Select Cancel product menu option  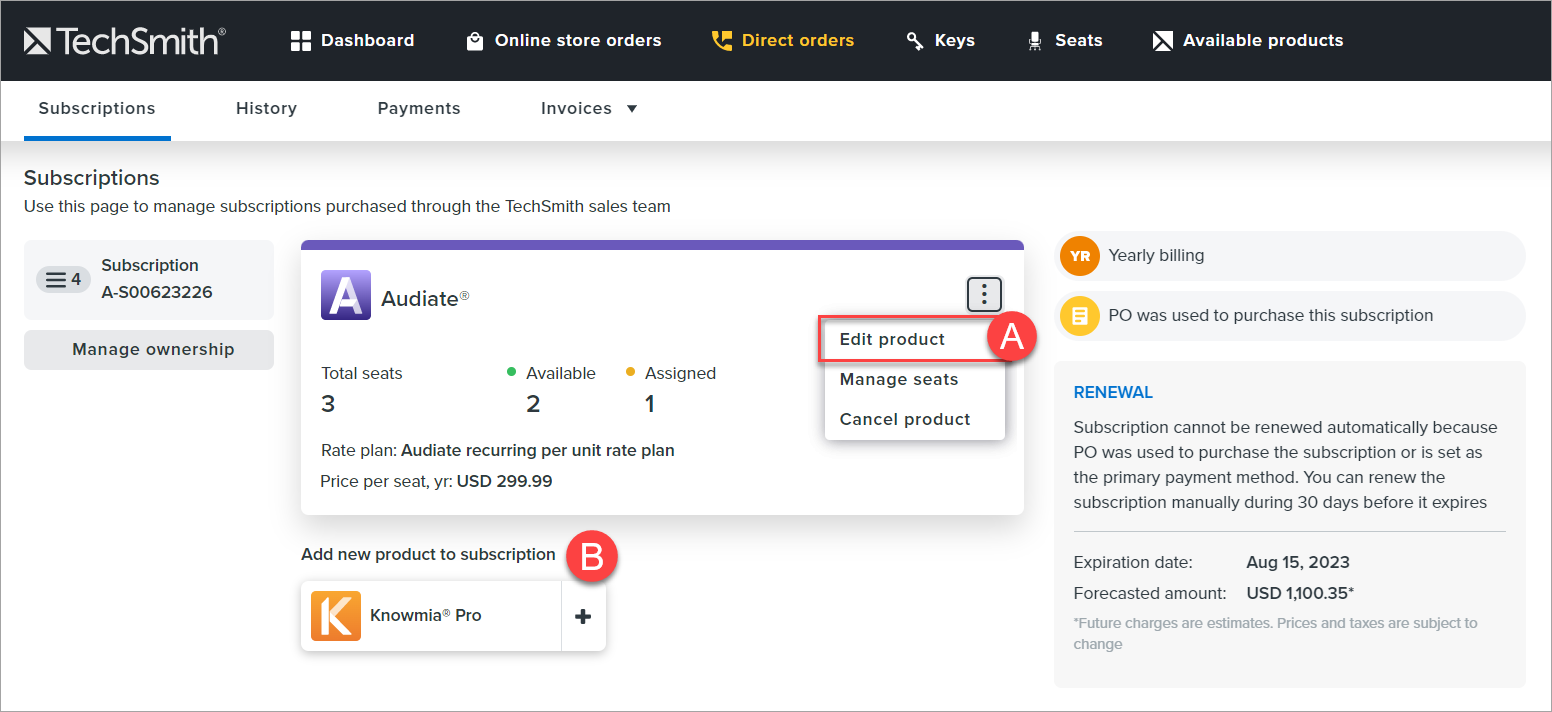[903, 419]
